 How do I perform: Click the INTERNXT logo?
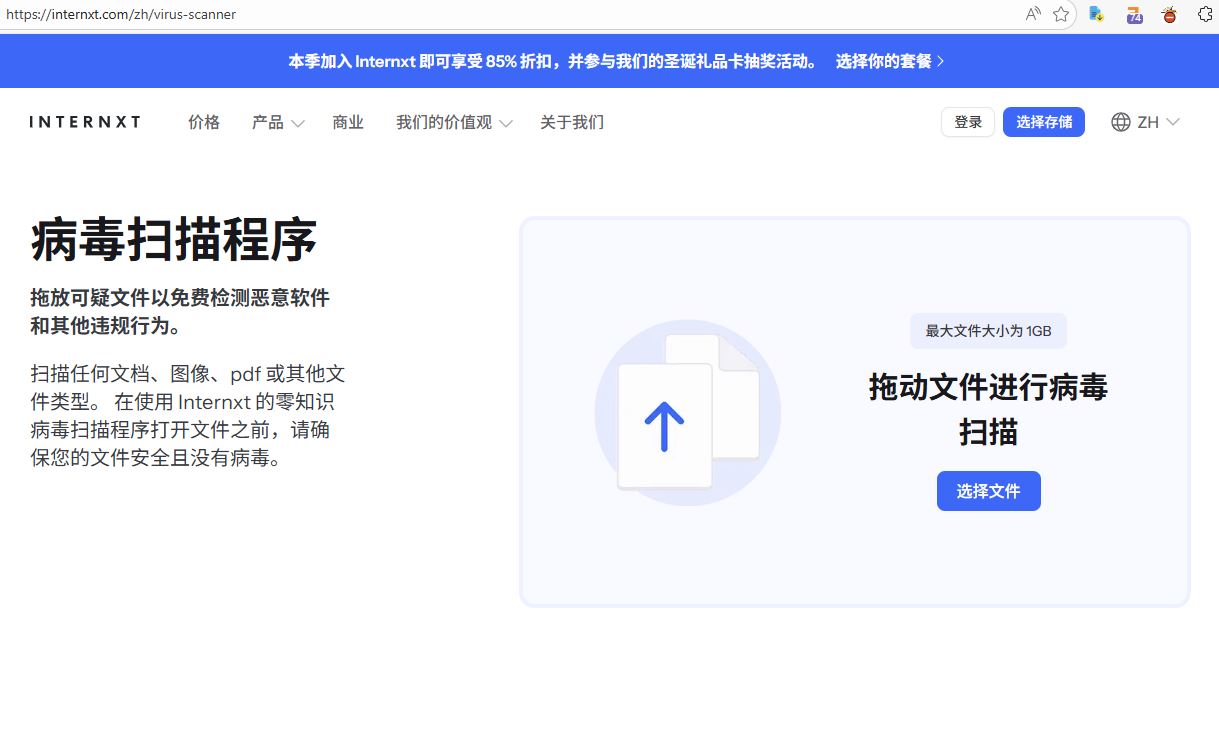[85, 122]
